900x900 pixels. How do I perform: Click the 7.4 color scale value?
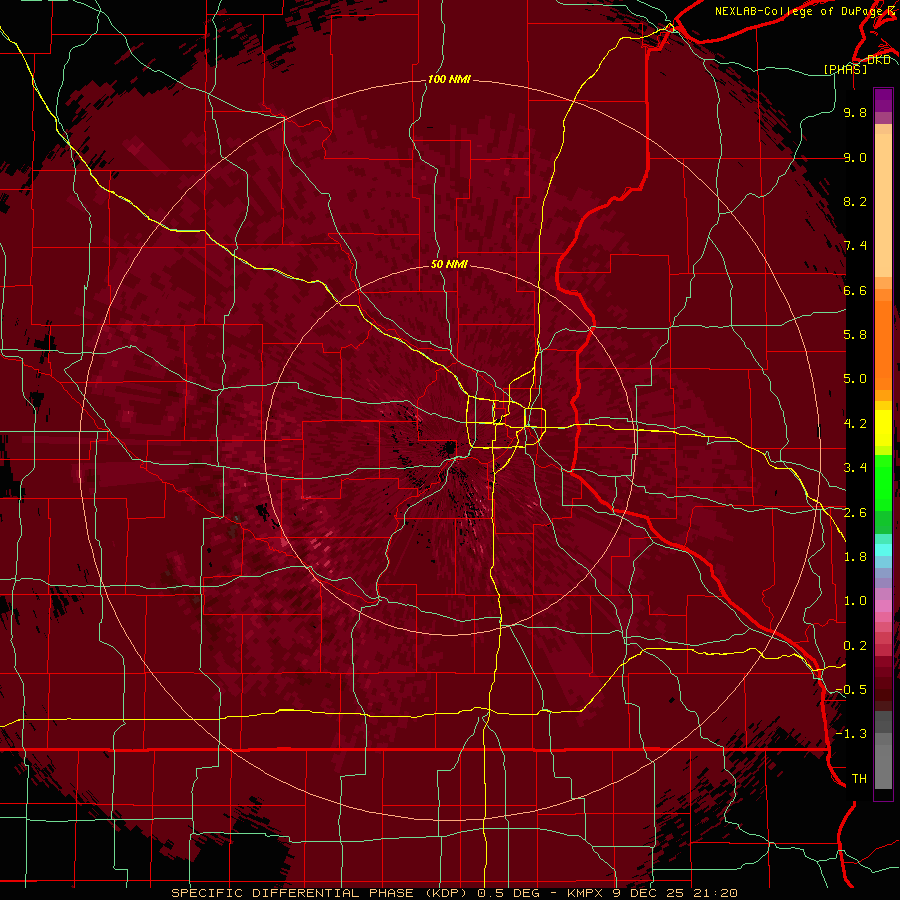pos(855,246)
